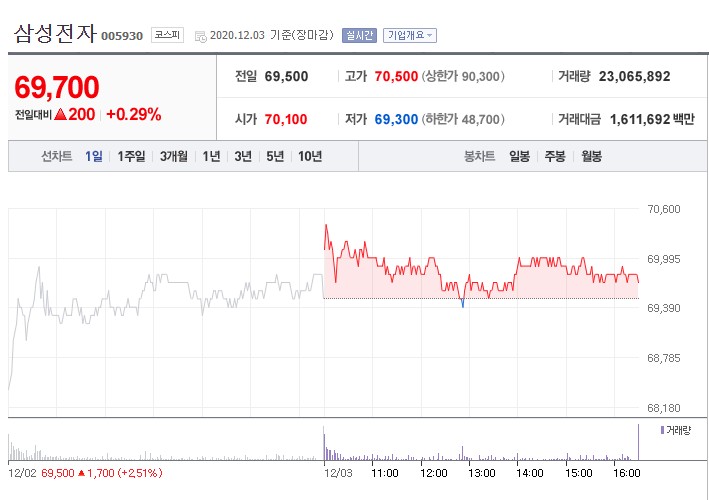Click the arrow on 기업개요 button
Image resolution: width=709 pixels, height=500 pixels.
pos(429,36)
